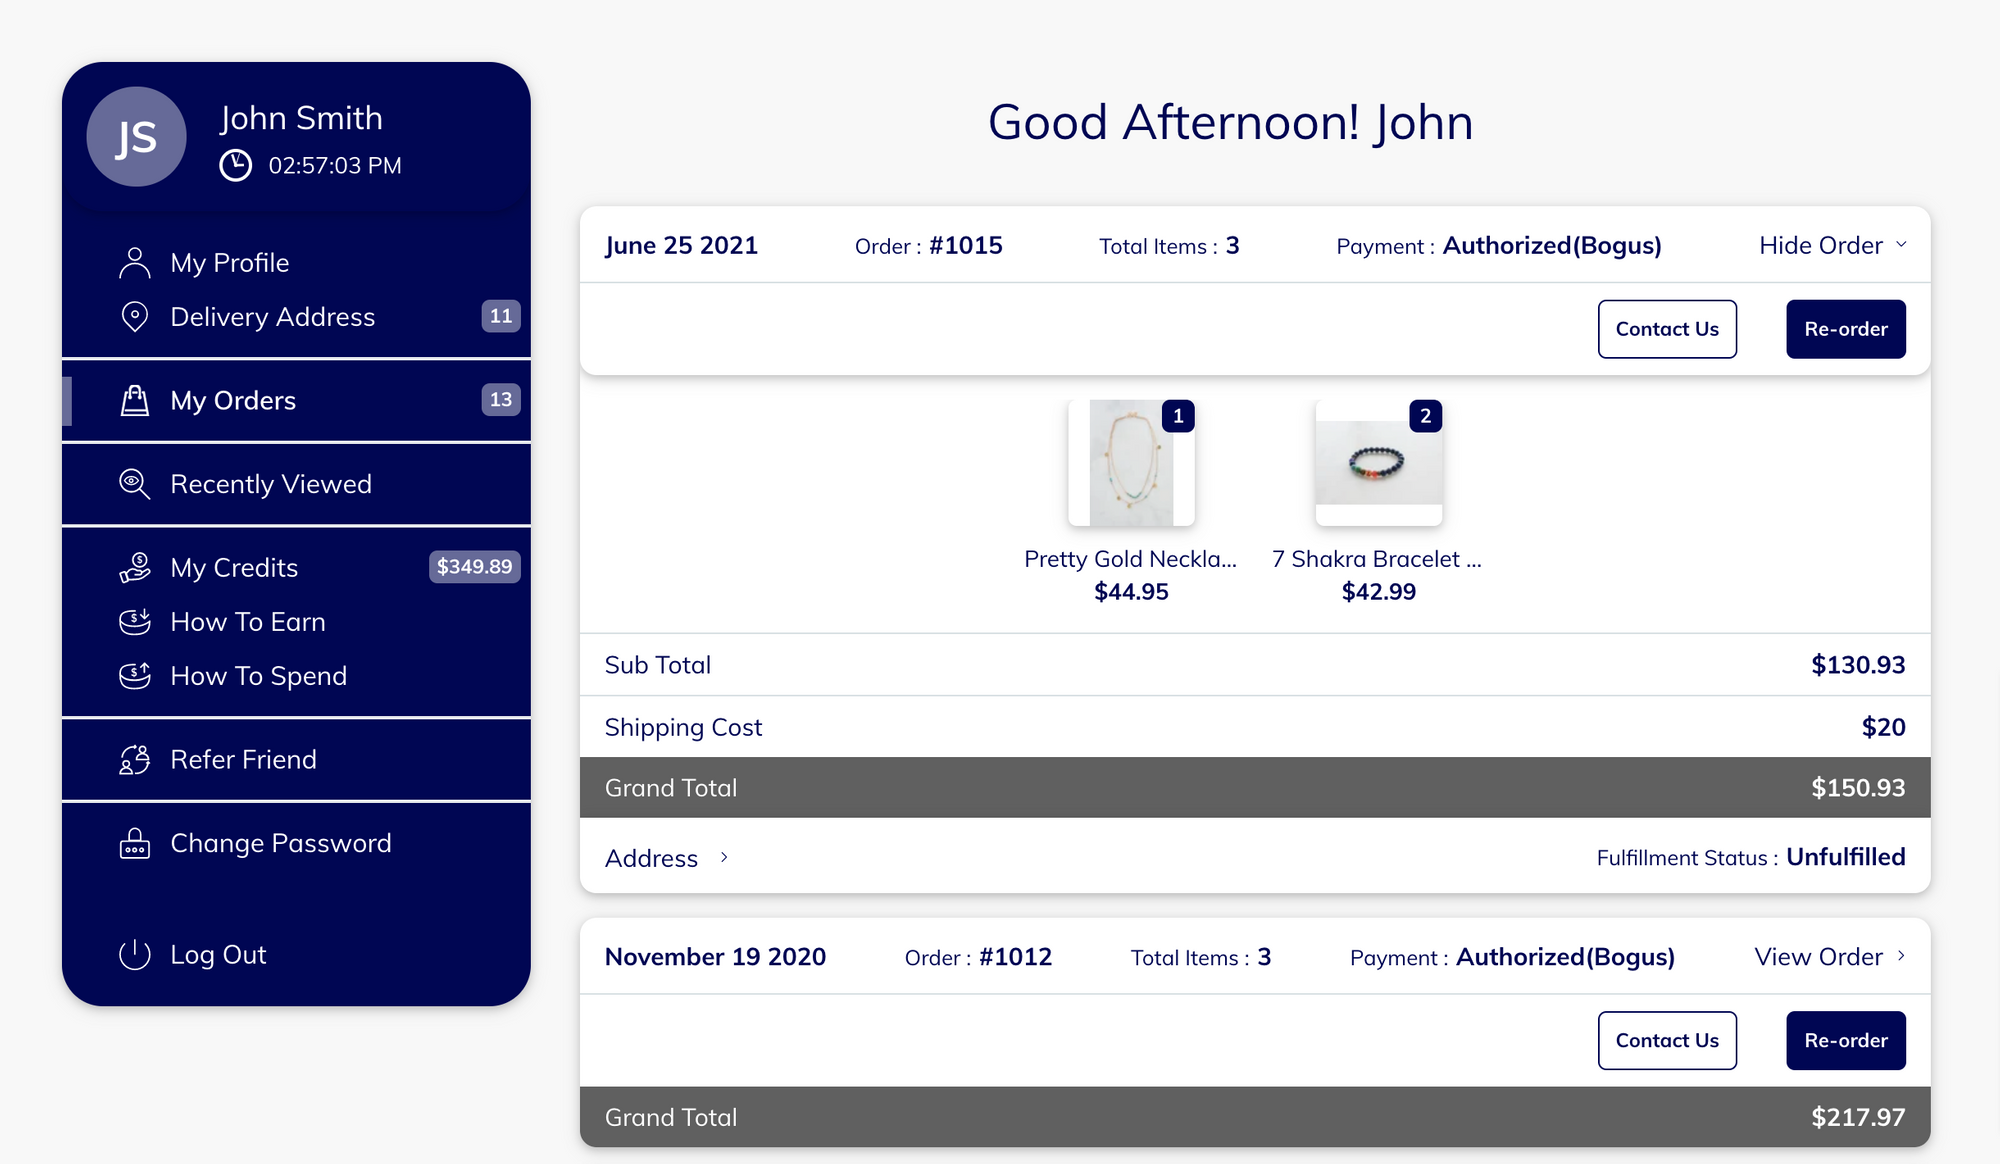Image resolution: width=2000 pixels, height=1164 pixels.
Task: Click Re-order for order #1012
Action: coord(1846,1040)
